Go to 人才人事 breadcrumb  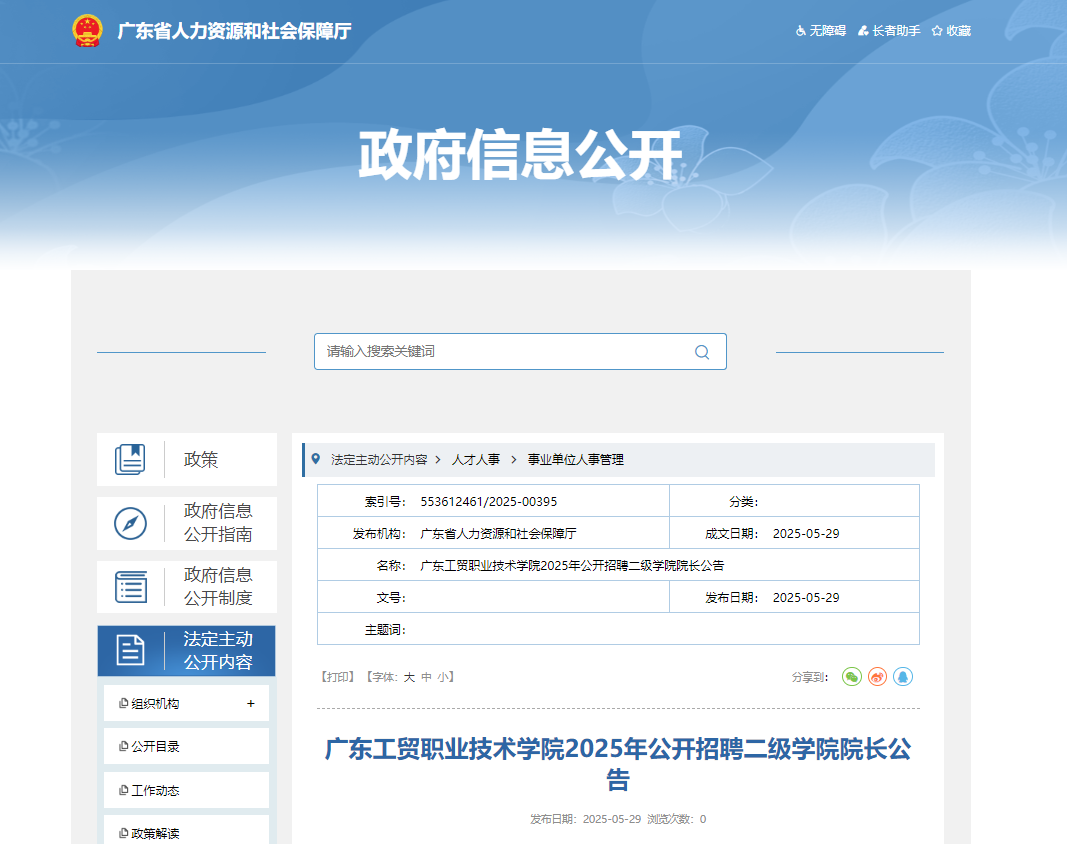point(476,459)
